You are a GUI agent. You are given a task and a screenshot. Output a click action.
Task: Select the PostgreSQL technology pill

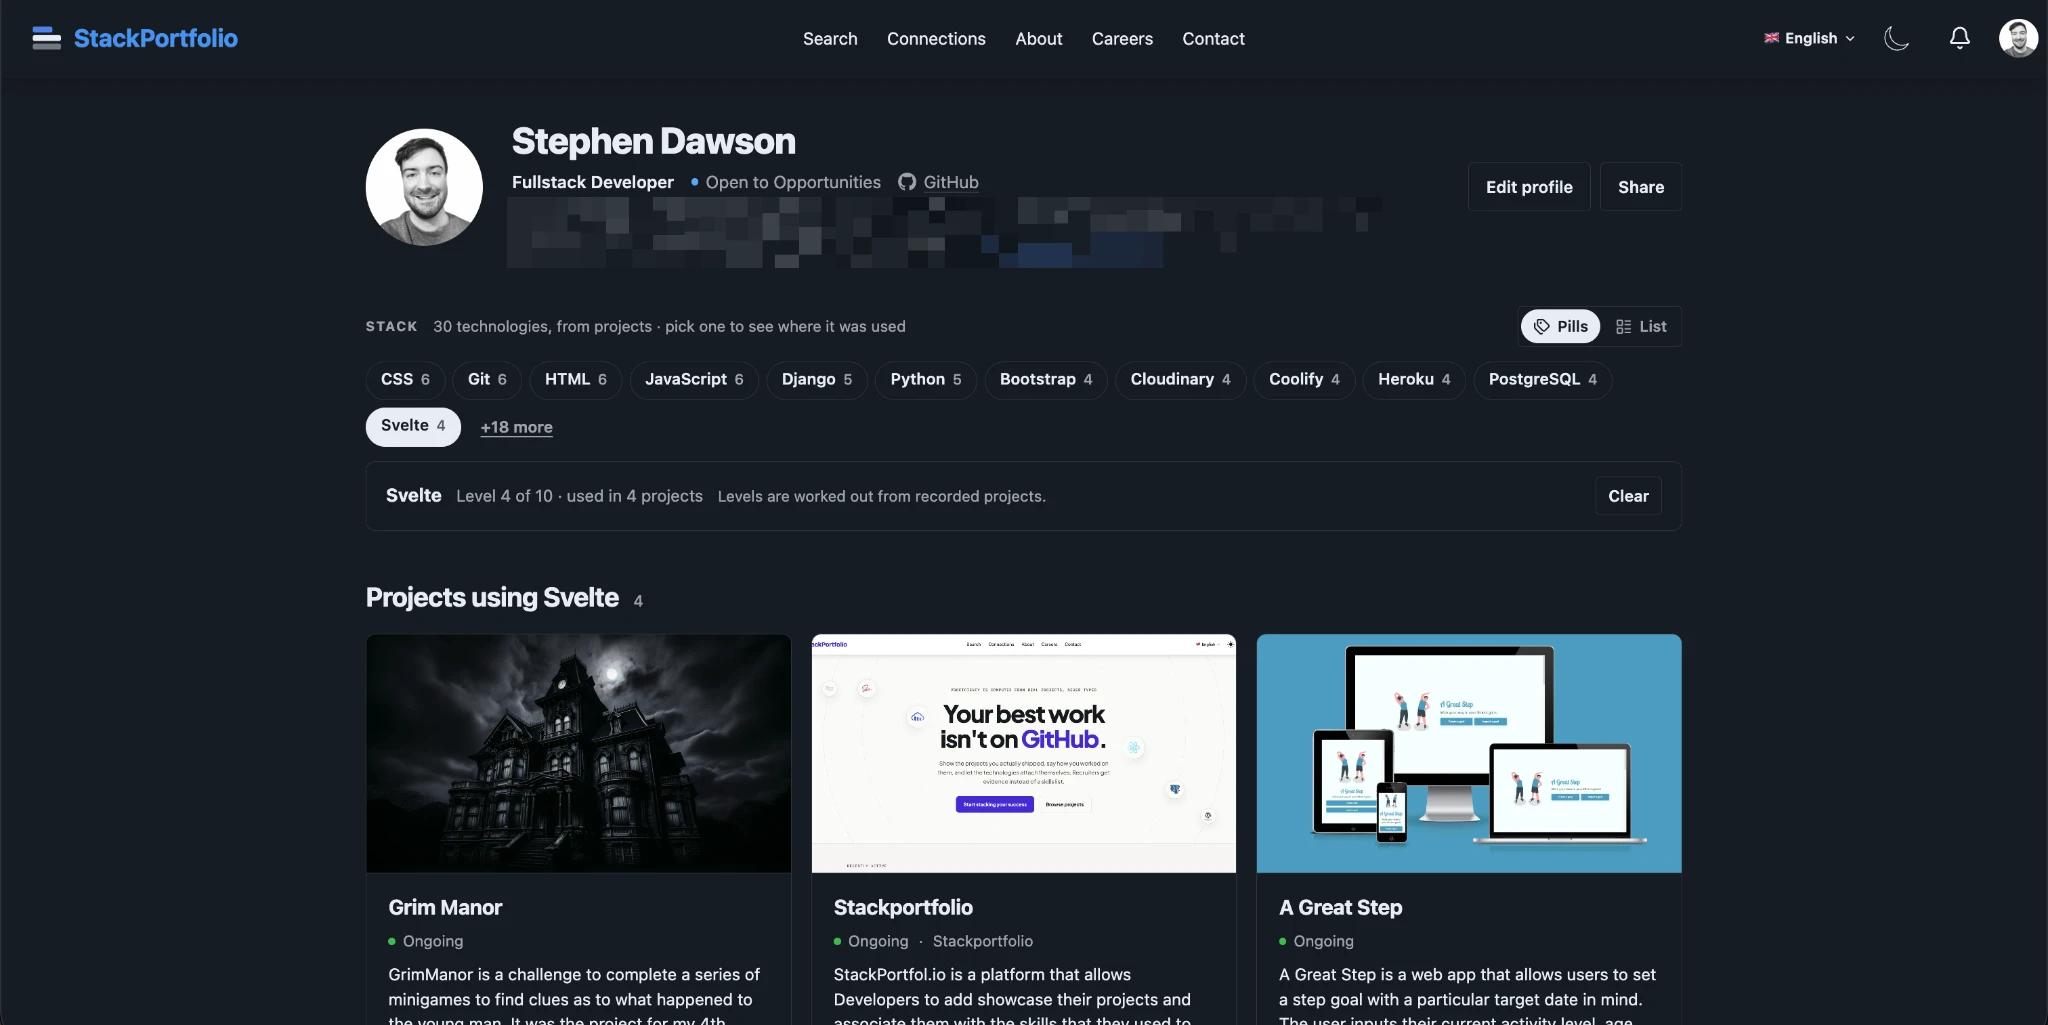(1542, 380)
